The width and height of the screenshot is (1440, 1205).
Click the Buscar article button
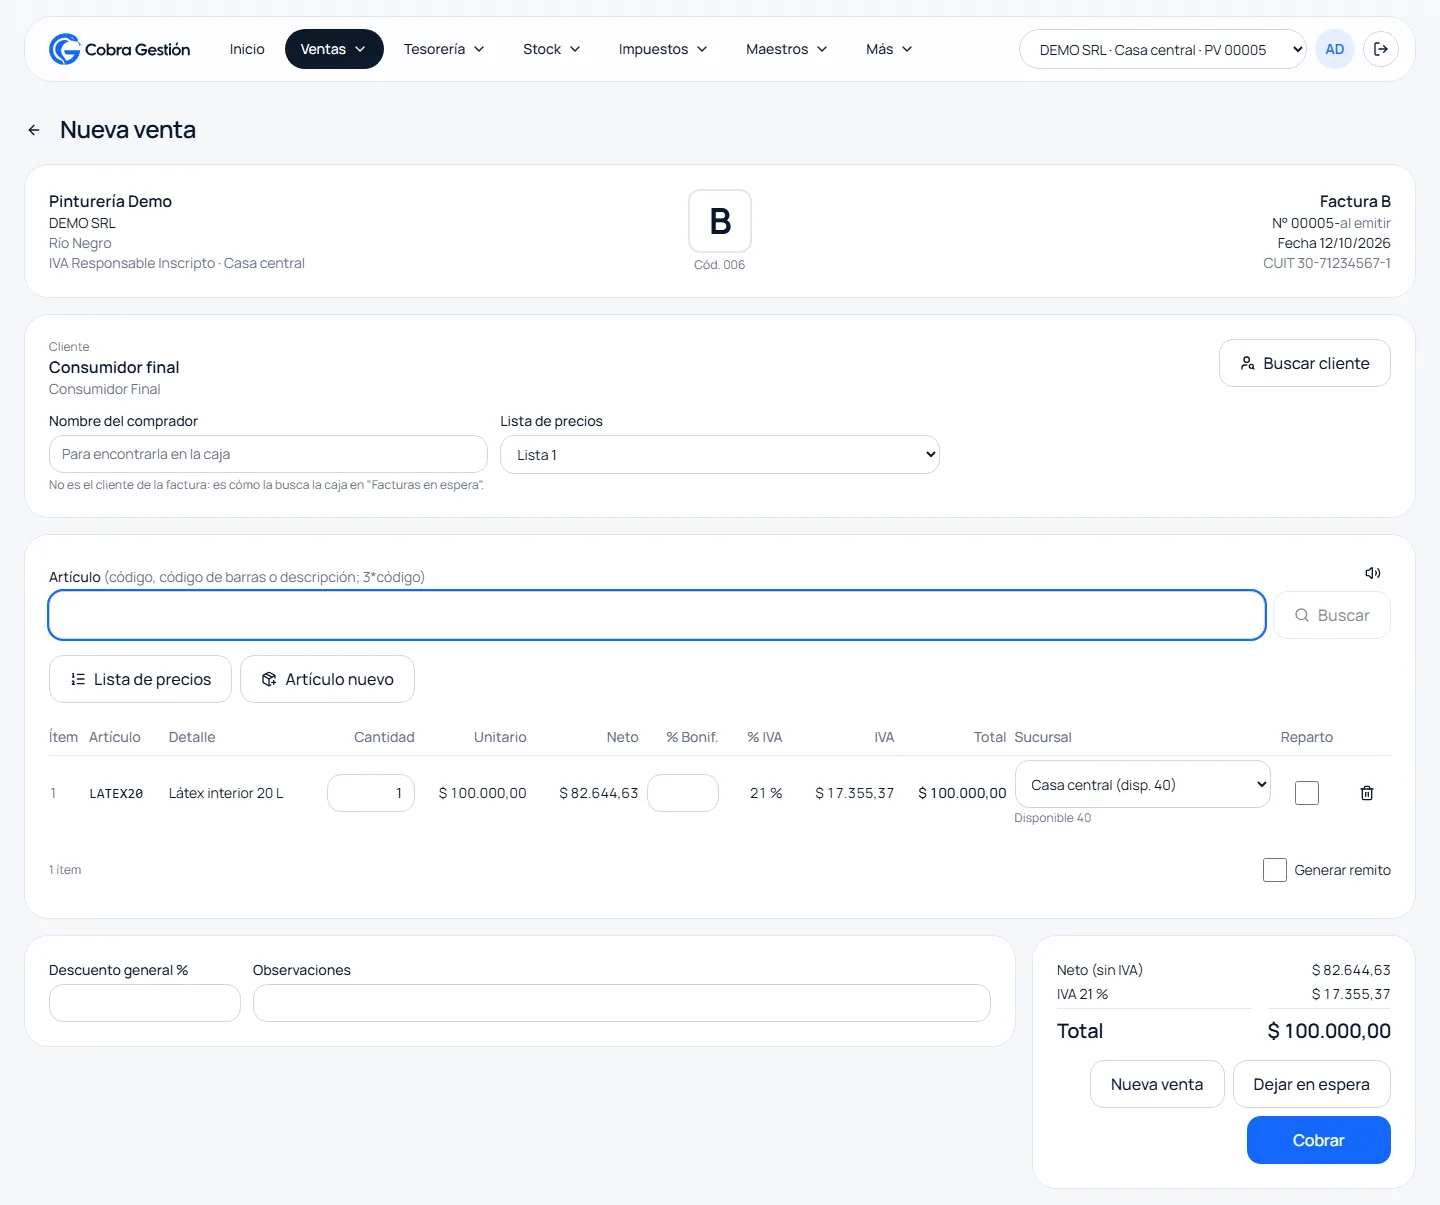tap(1332, 615)
